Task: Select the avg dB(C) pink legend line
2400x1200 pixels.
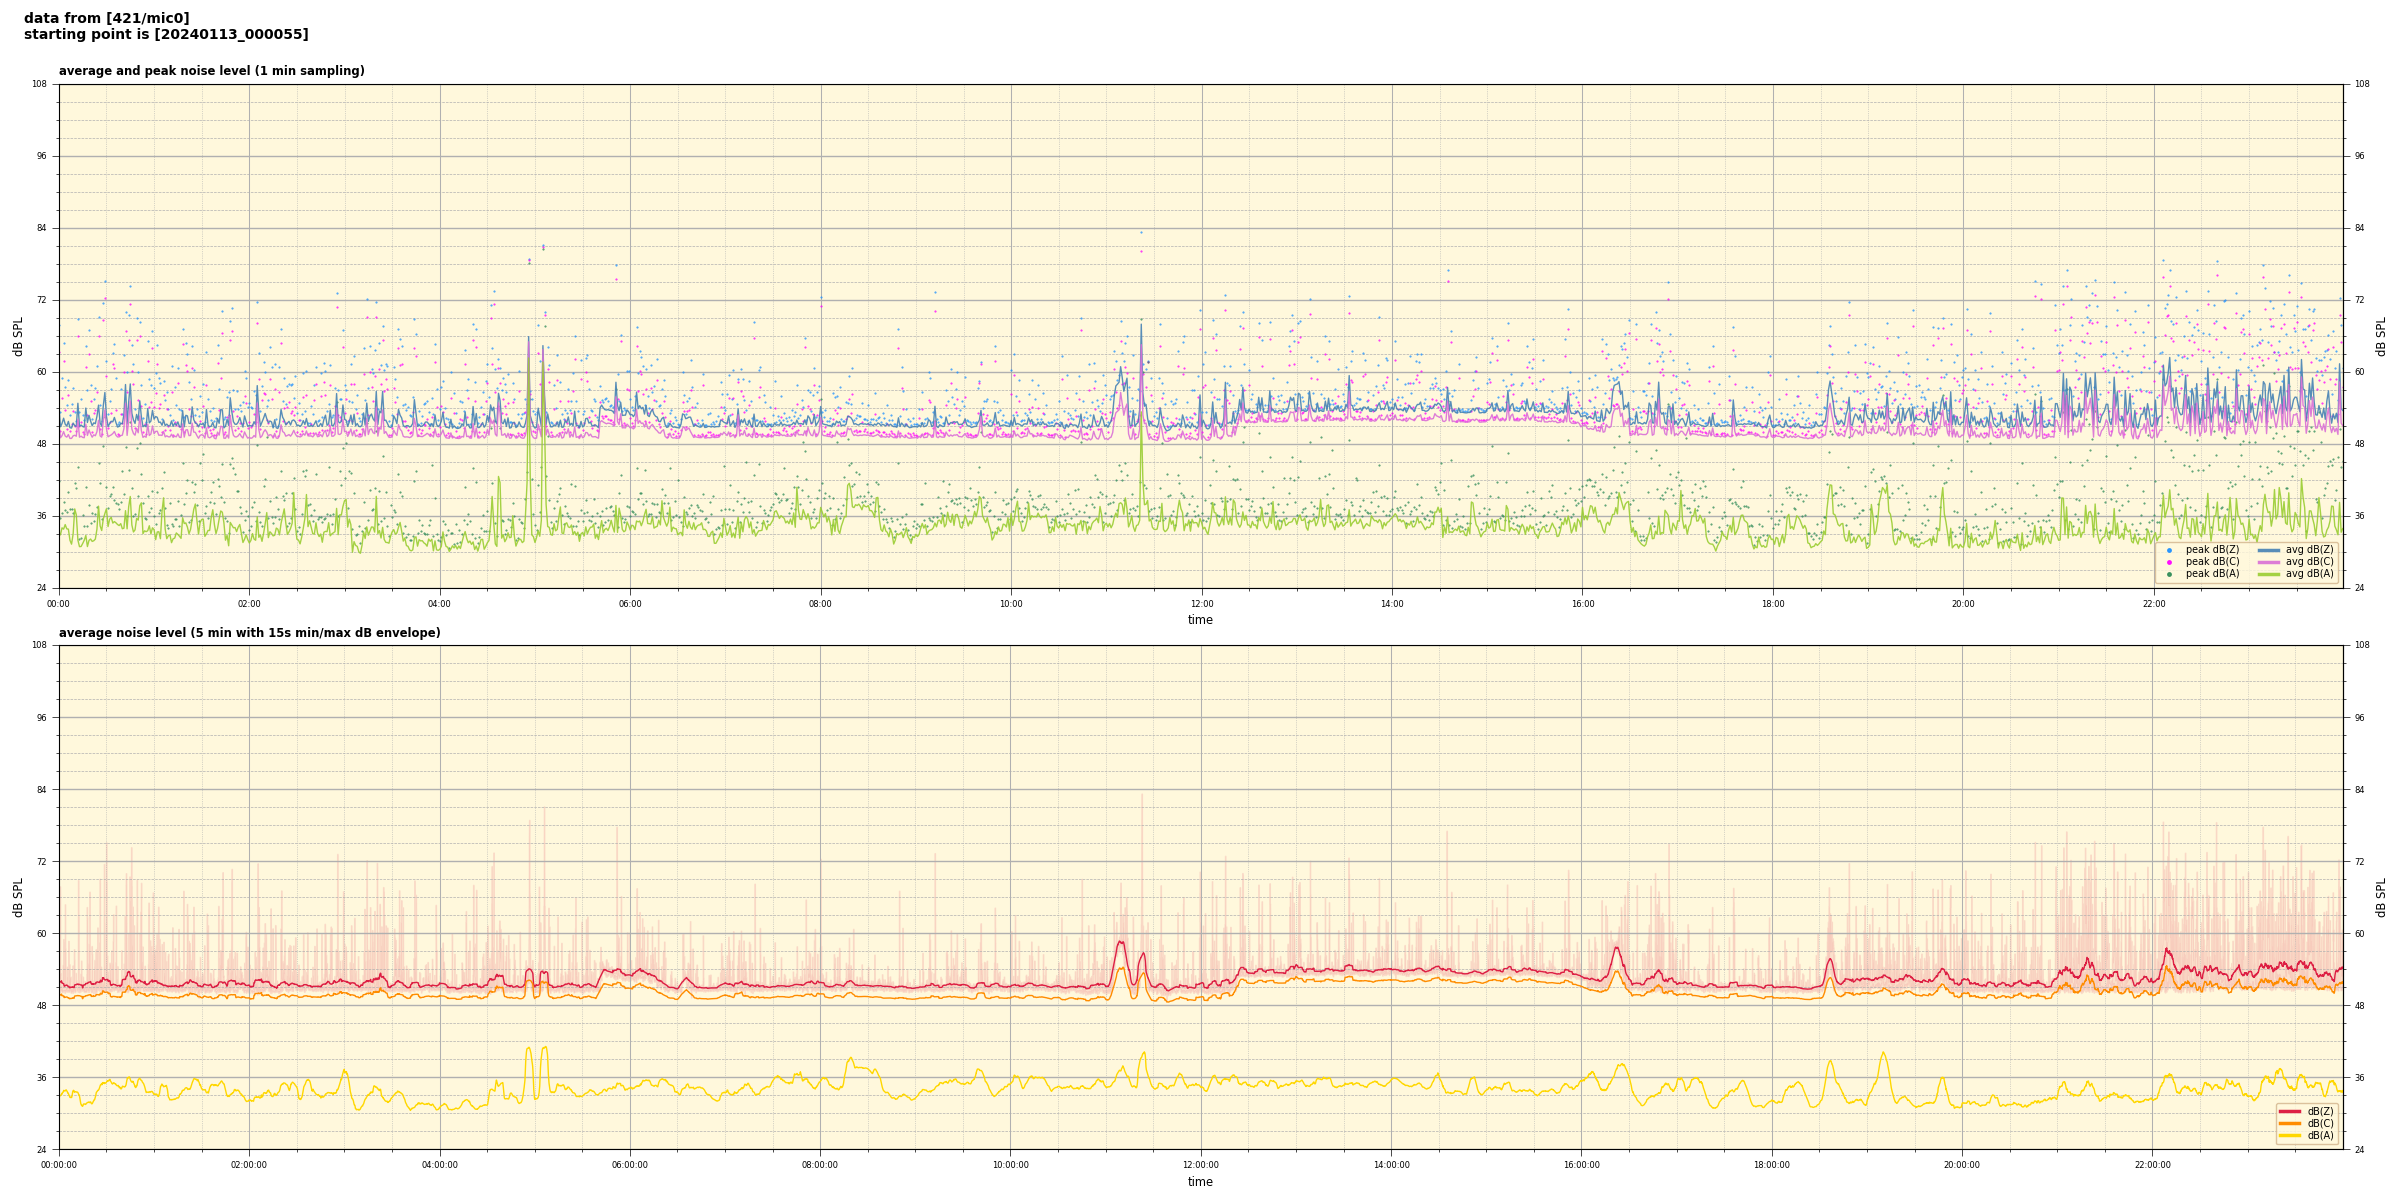Action: [x=2268, y=562]
